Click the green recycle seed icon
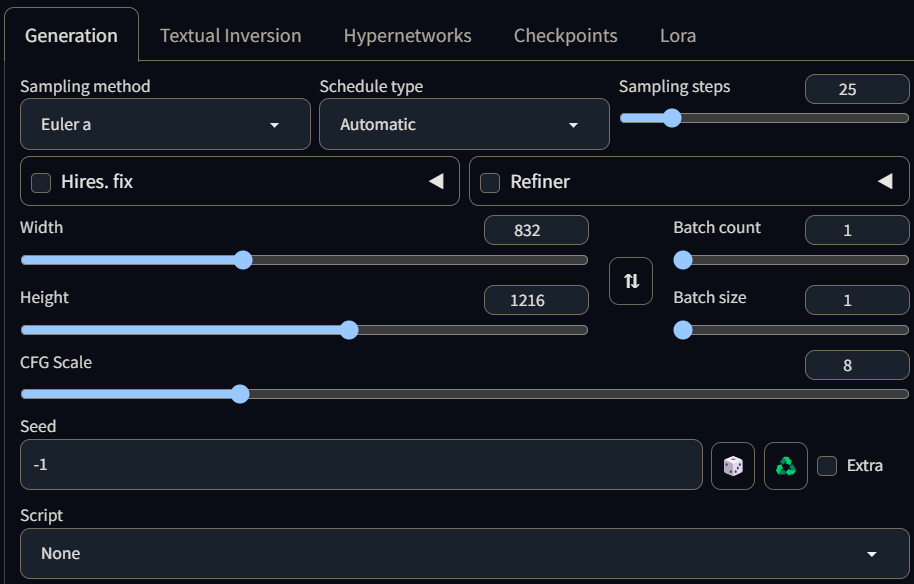Image resolution: width=914 pixels, height=584 pixels. click(786, 466)
